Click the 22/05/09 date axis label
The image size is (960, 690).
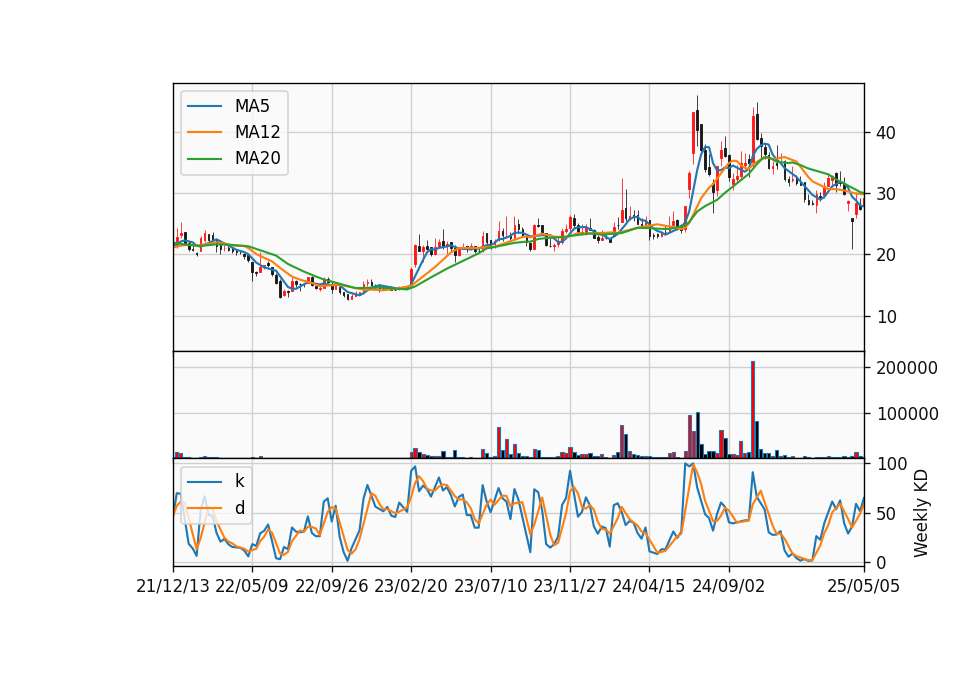click(252, 586)
